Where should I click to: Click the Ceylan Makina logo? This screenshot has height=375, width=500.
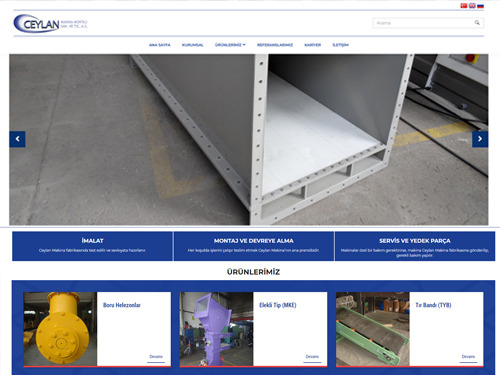coord(50,23)
